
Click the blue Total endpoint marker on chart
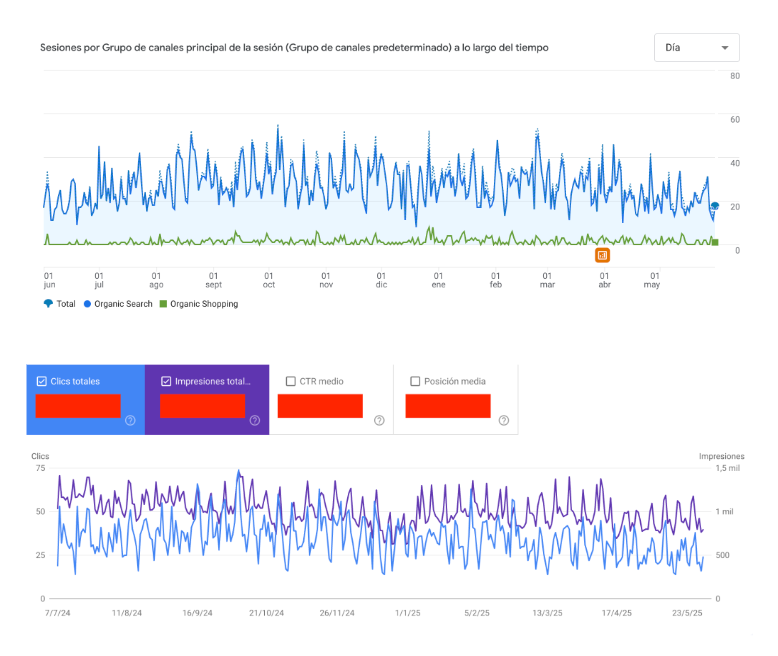(x=714, y=206)
